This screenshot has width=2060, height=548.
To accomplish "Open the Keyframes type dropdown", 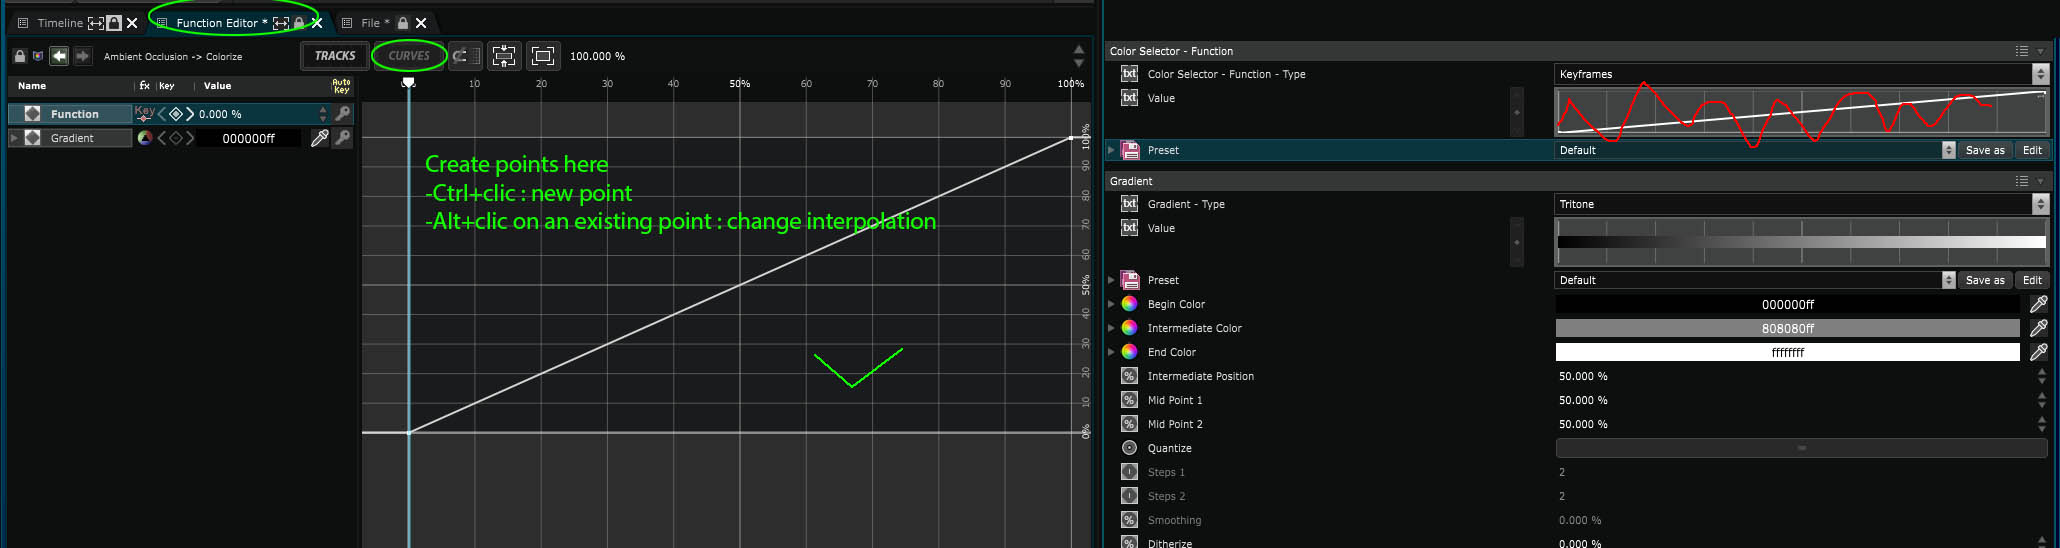I will pyautogui.click(x=1802, y=74).
